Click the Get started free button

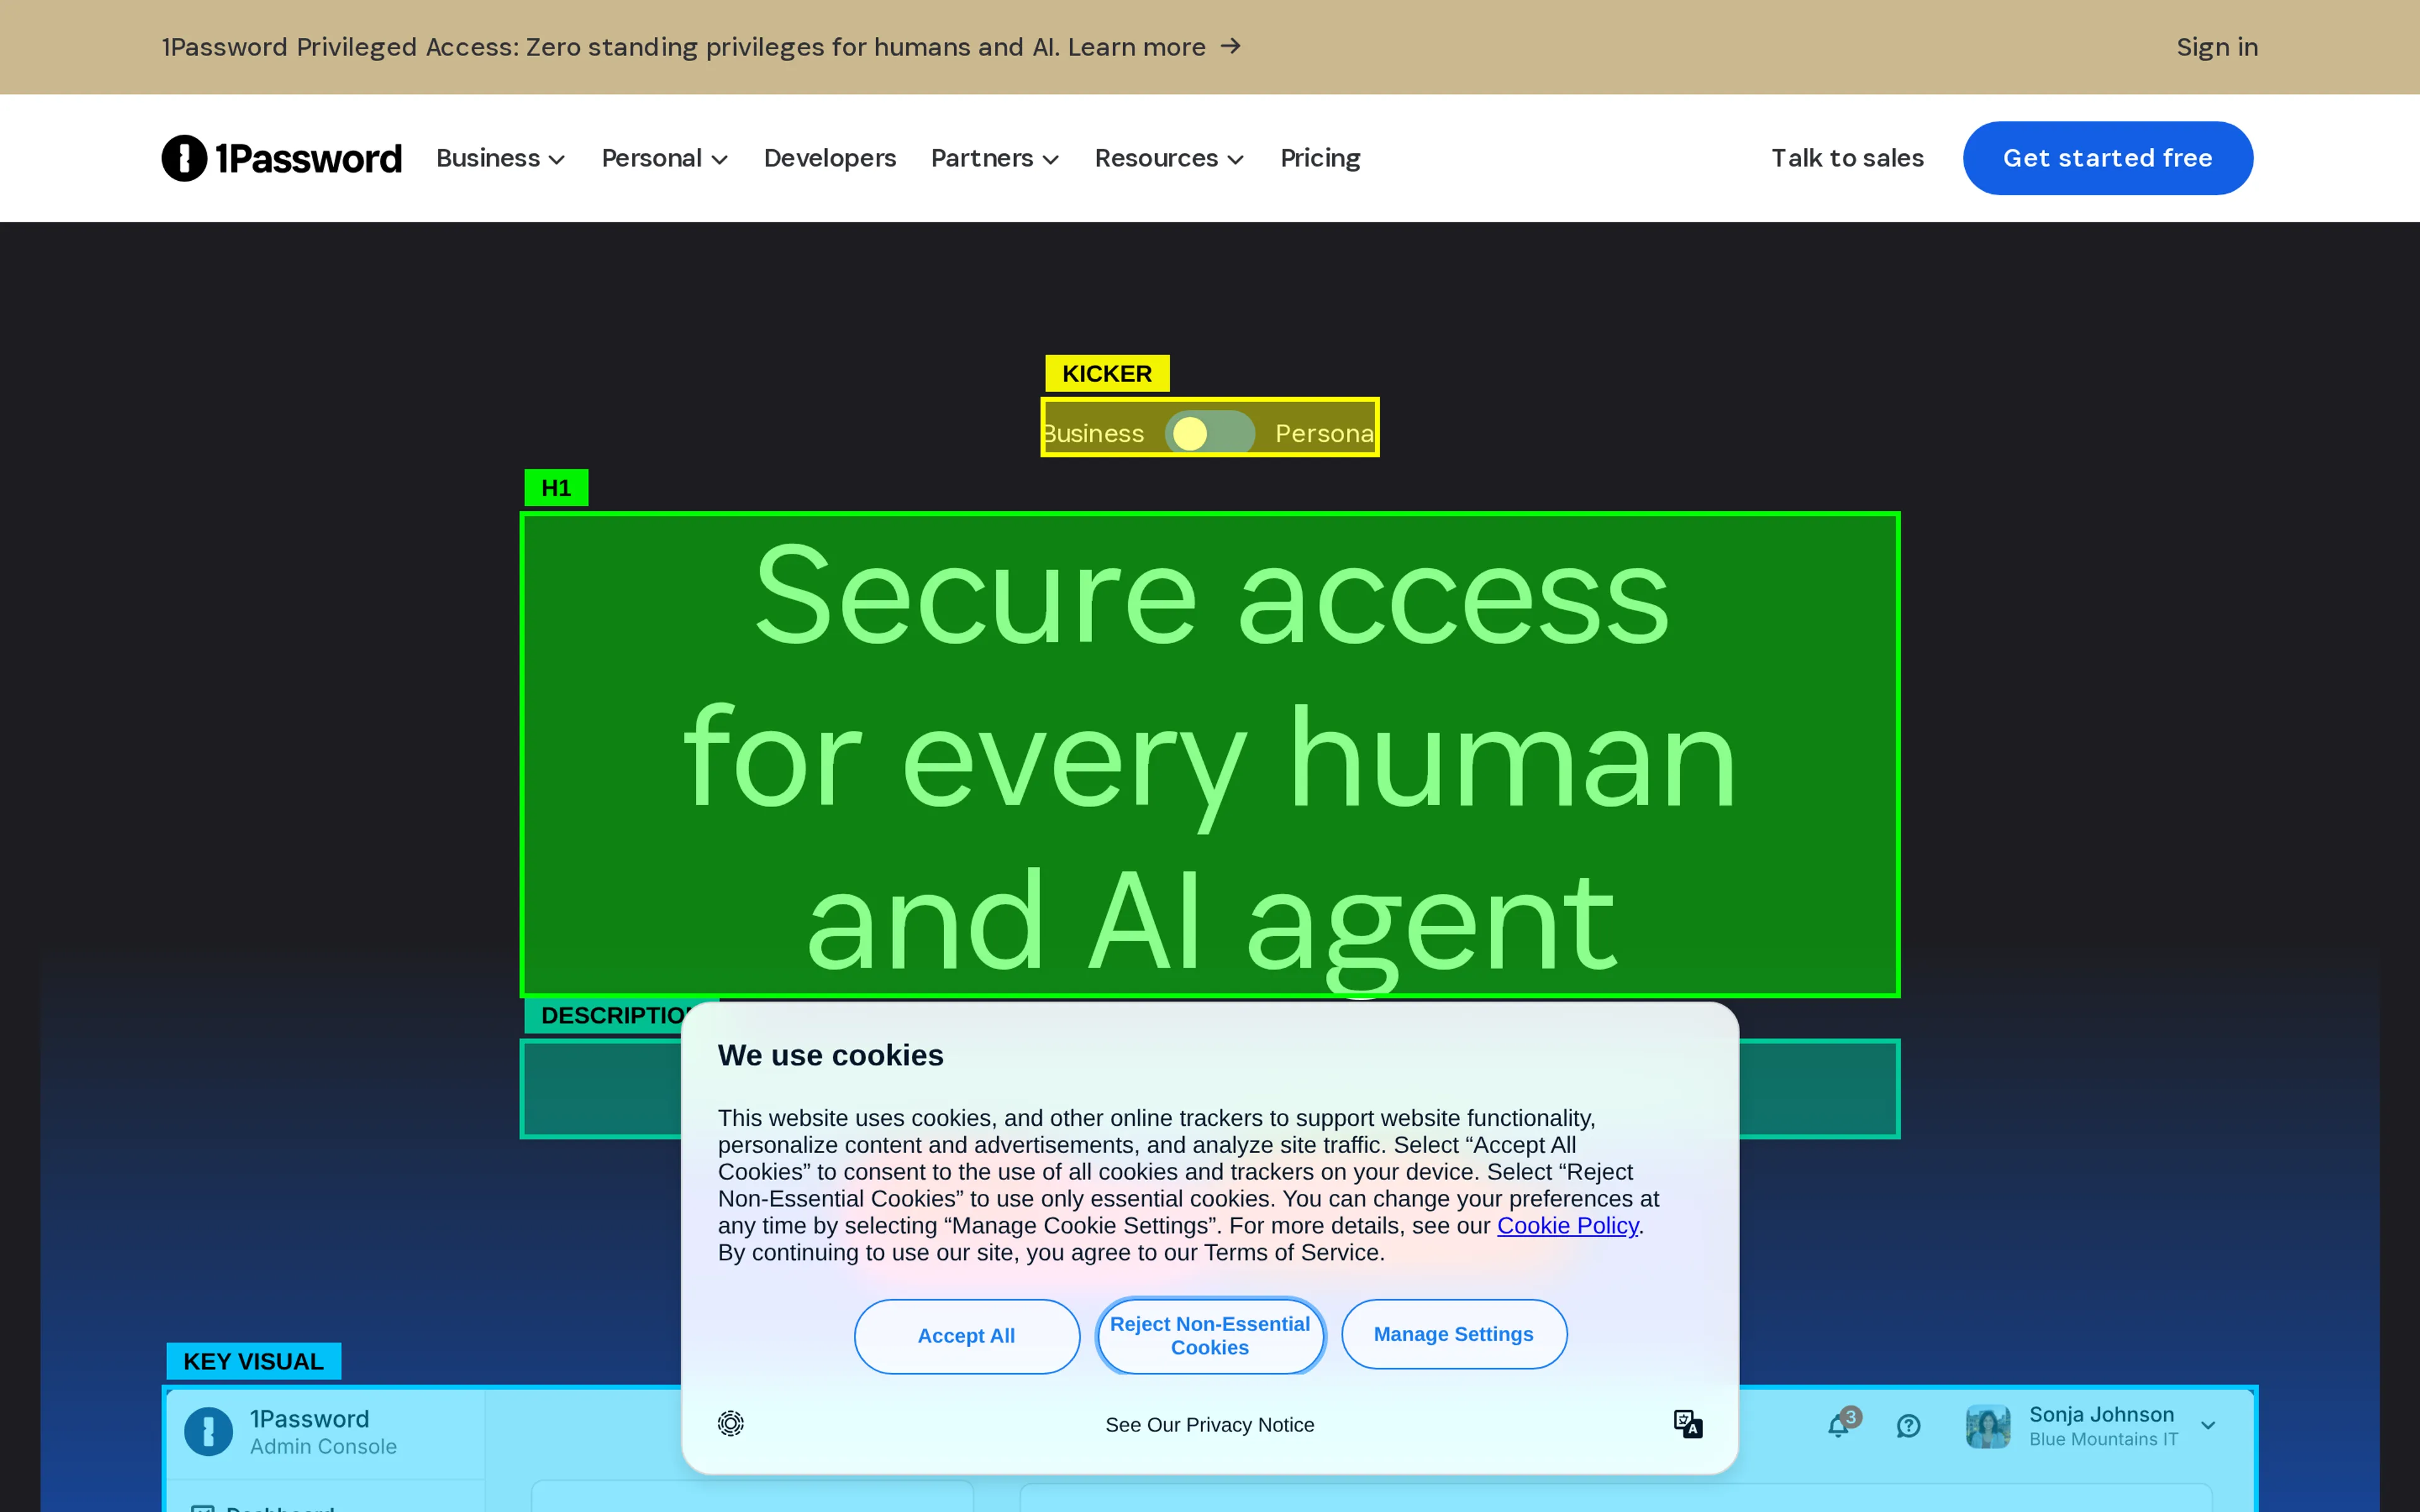(2107, 158)
